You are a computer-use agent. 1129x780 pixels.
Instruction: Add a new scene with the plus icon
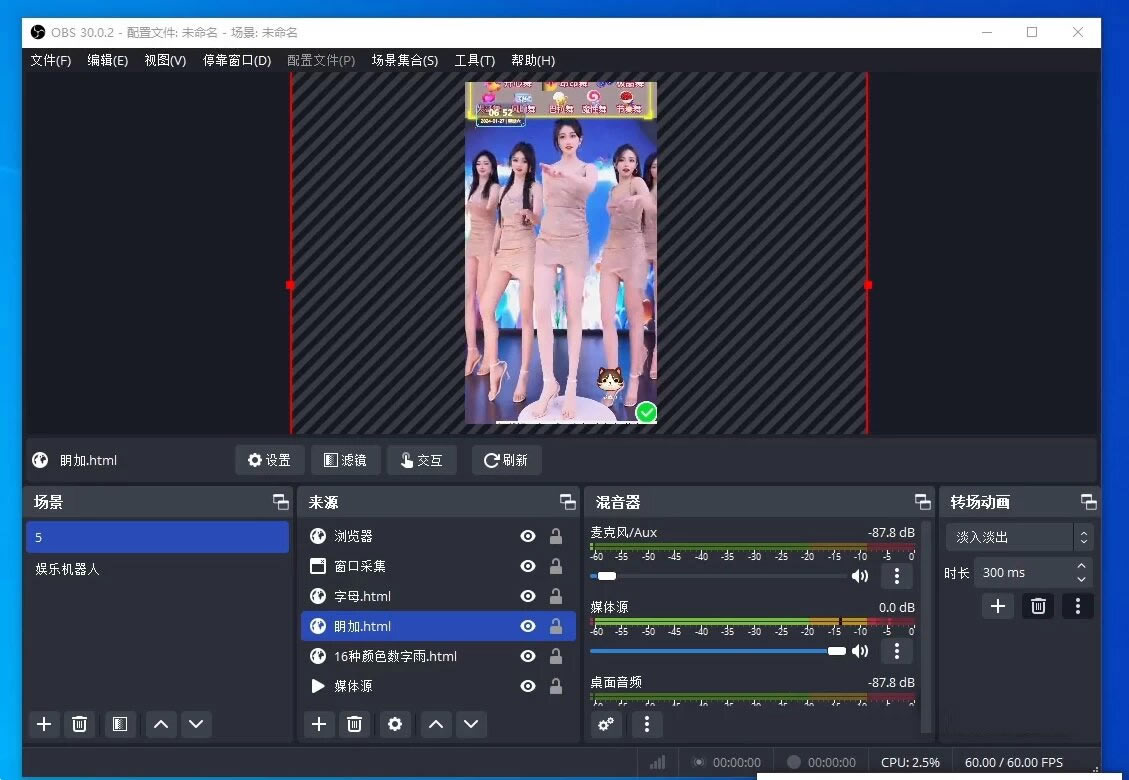click(44, 724)
